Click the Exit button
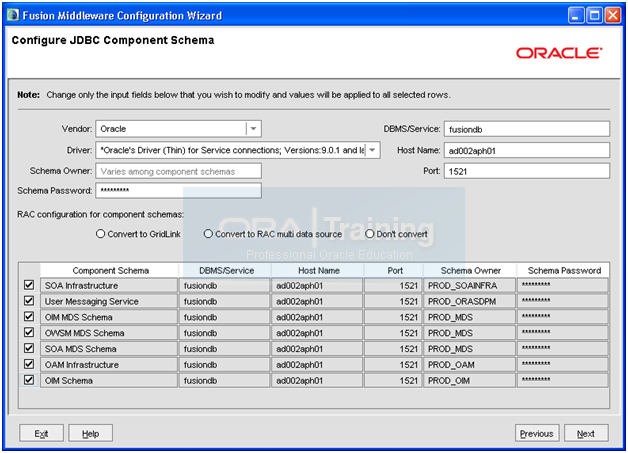This screenshot has width=628, height=453. 41,433
